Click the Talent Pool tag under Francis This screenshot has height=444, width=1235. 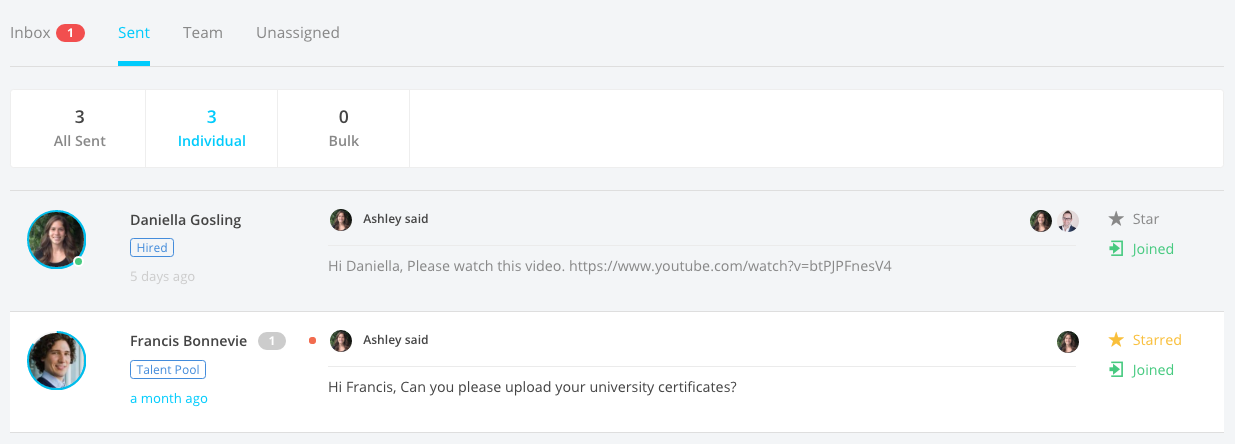point(168,369)
